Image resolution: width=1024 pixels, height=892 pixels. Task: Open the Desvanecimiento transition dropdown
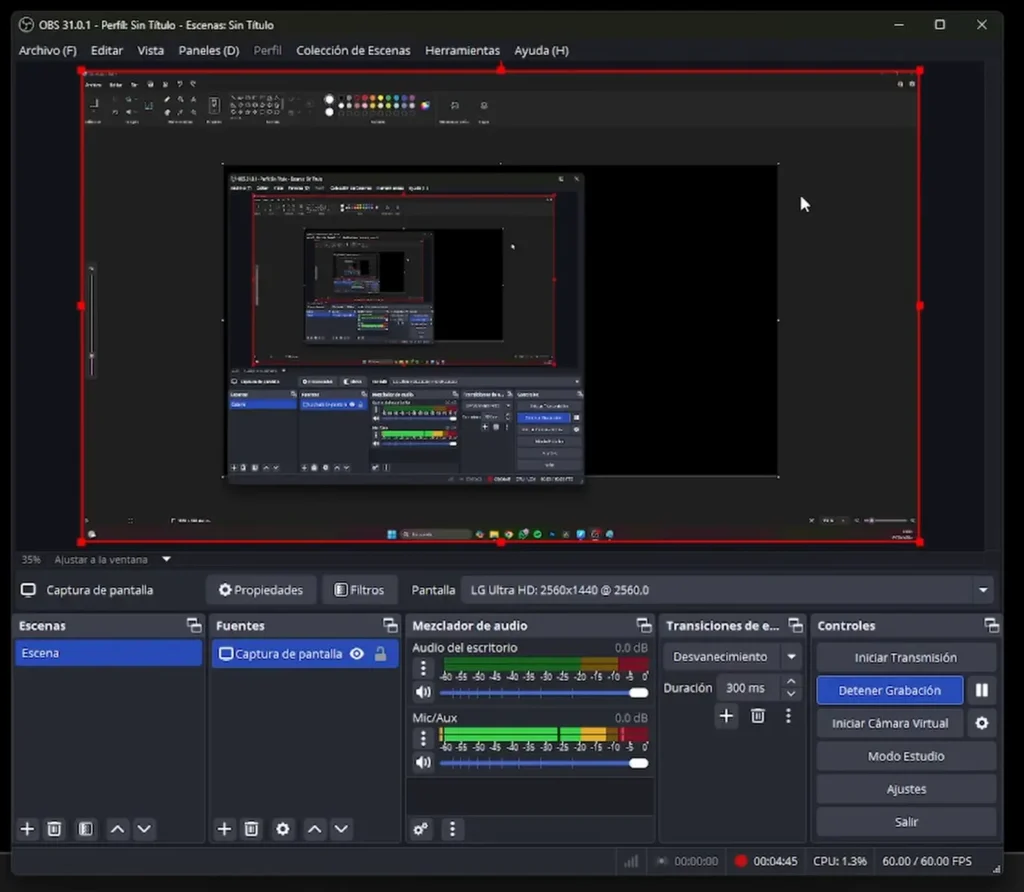tap(731, 656)
